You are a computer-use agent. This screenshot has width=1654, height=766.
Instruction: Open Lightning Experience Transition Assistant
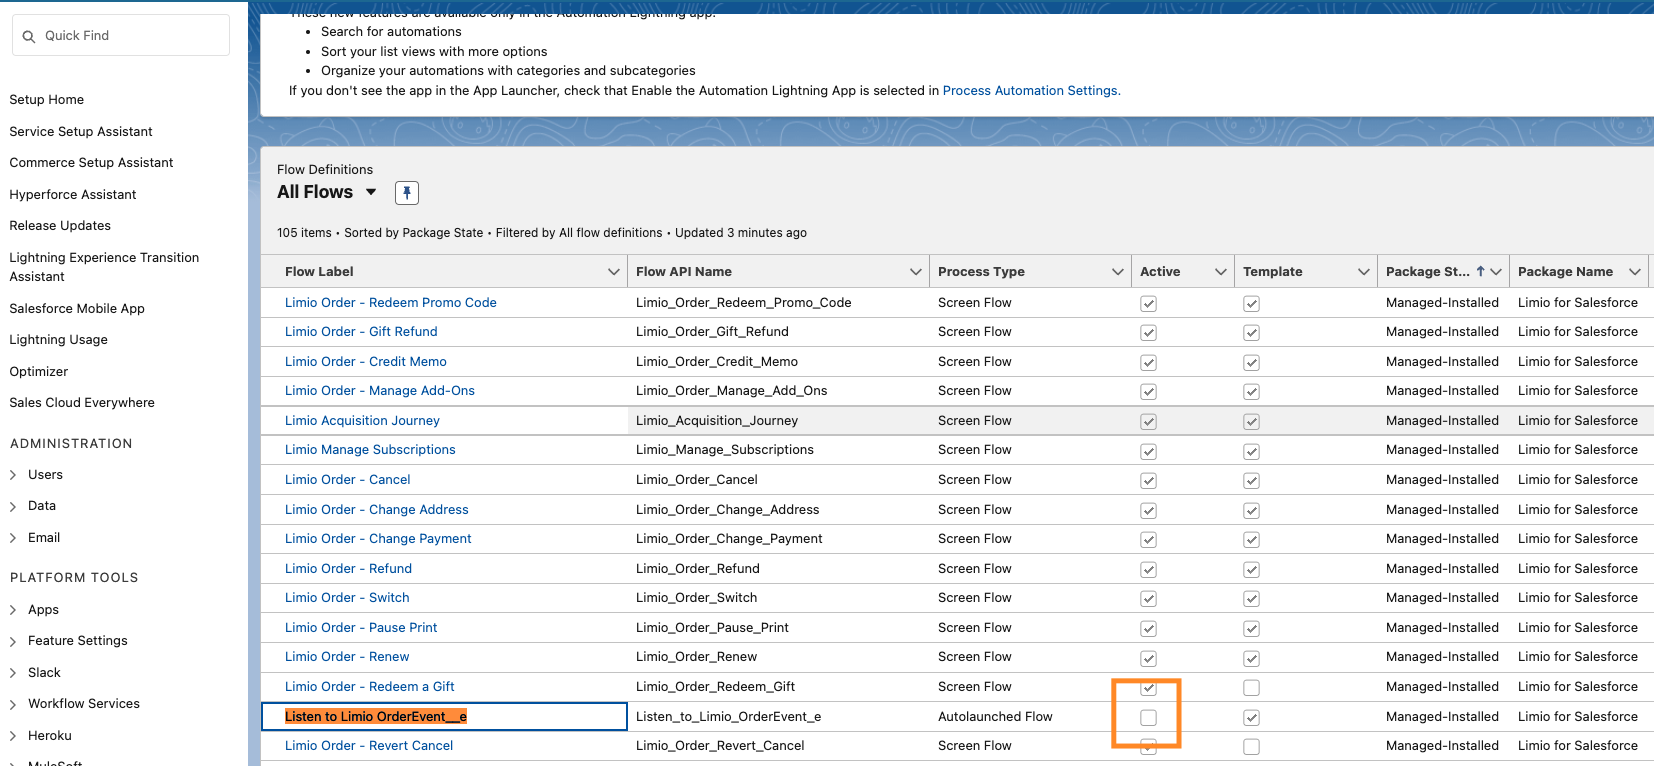104,267
